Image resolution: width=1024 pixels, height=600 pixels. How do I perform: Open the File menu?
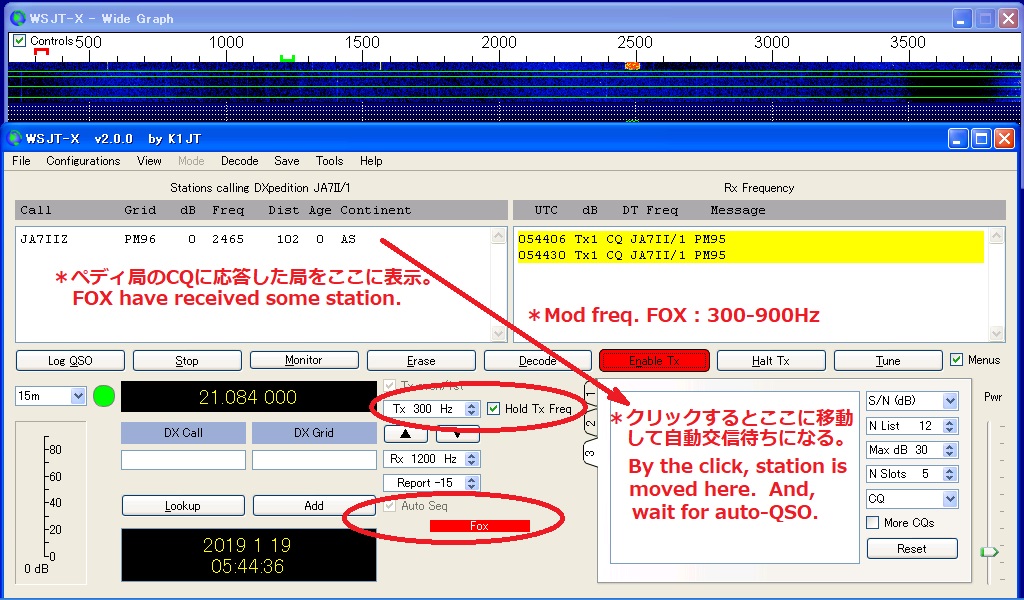(x=22, y=161)
